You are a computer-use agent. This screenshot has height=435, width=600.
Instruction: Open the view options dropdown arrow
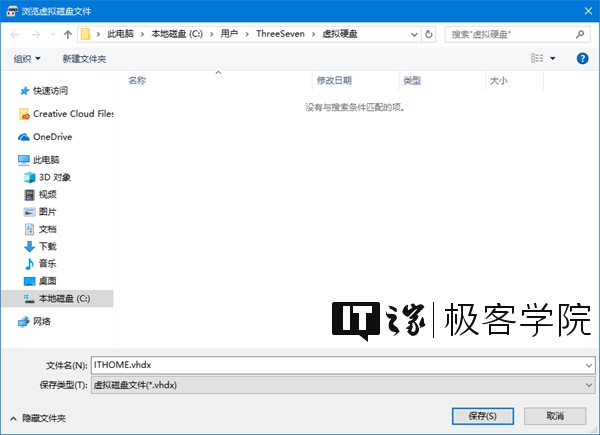[x=553, y=59]
